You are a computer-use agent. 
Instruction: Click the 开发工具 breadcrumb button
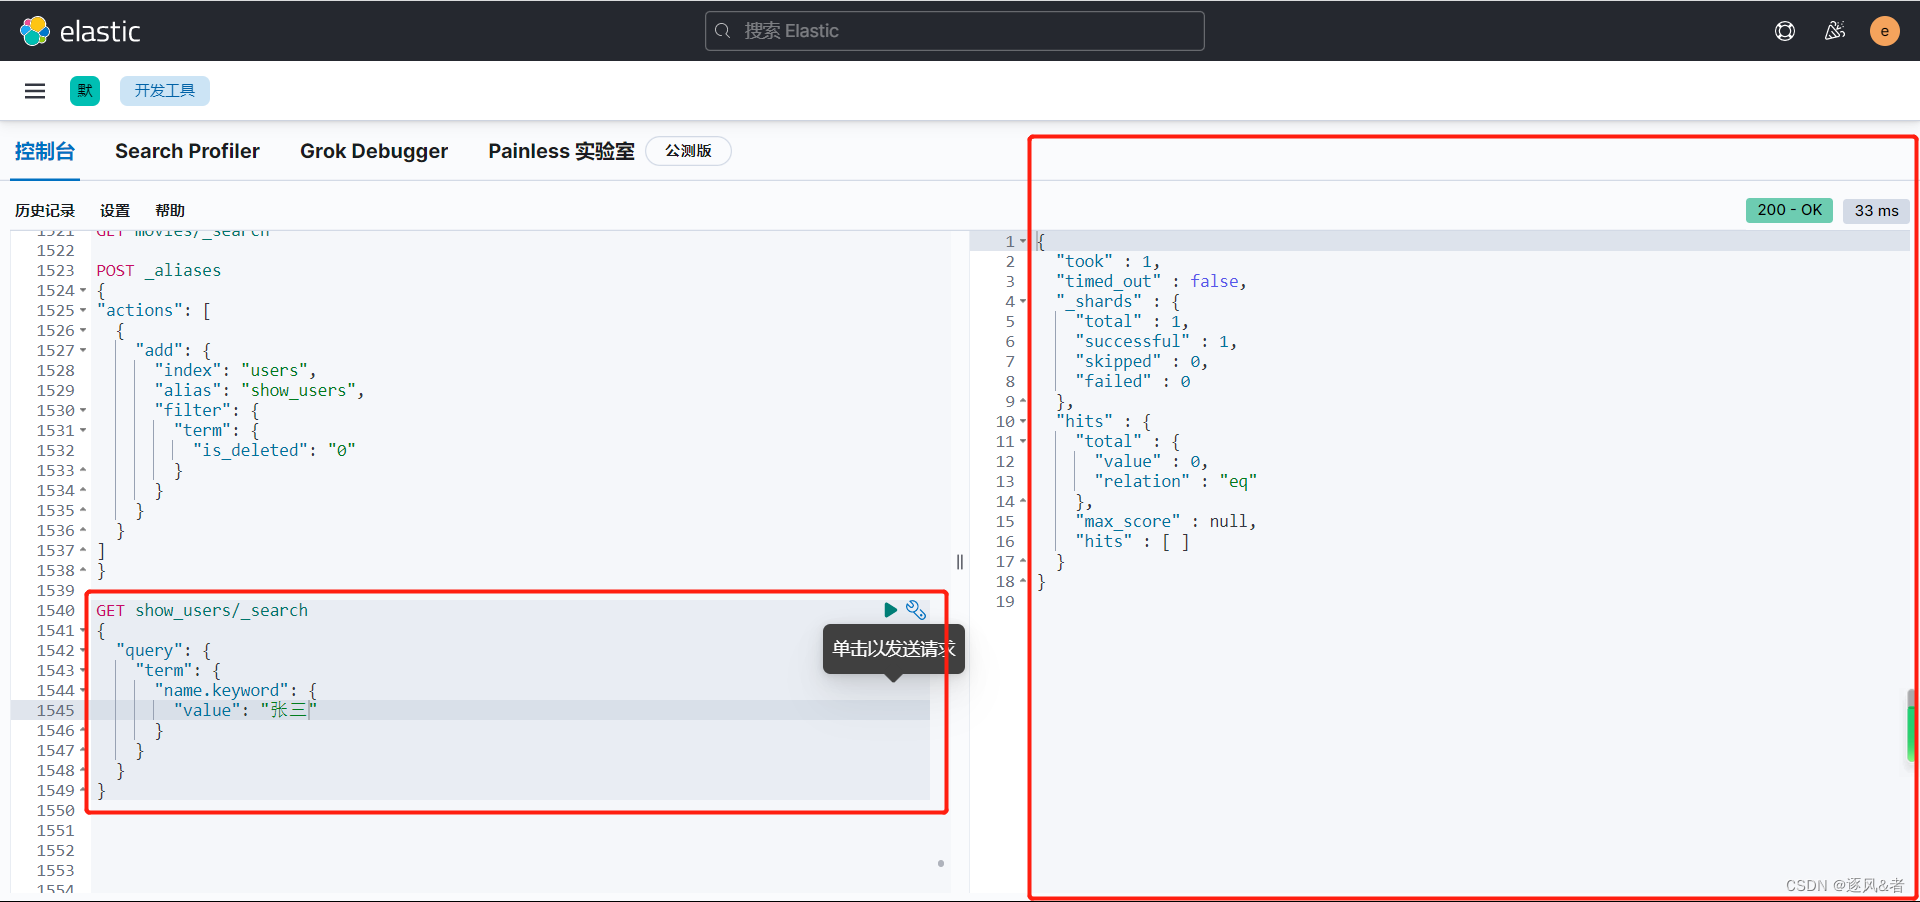tap(164, 90)
